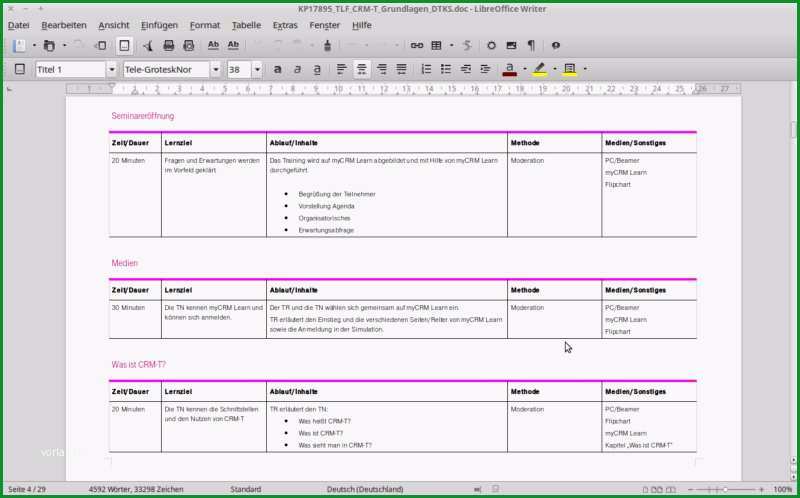Click the Insert hyperlink icon
800x498 pixels.
(417, 45)
